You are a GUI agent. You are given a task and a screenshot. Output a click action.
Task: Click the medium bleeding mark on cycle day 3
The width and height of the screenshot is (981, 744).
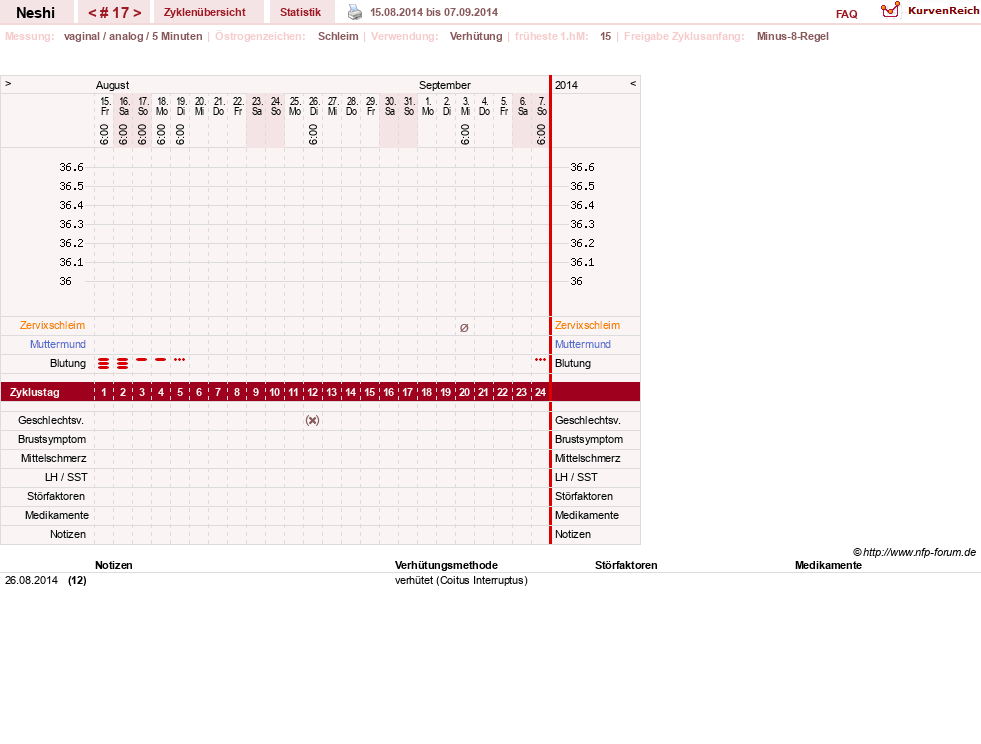pyautogui.click(x=142, y=359)
